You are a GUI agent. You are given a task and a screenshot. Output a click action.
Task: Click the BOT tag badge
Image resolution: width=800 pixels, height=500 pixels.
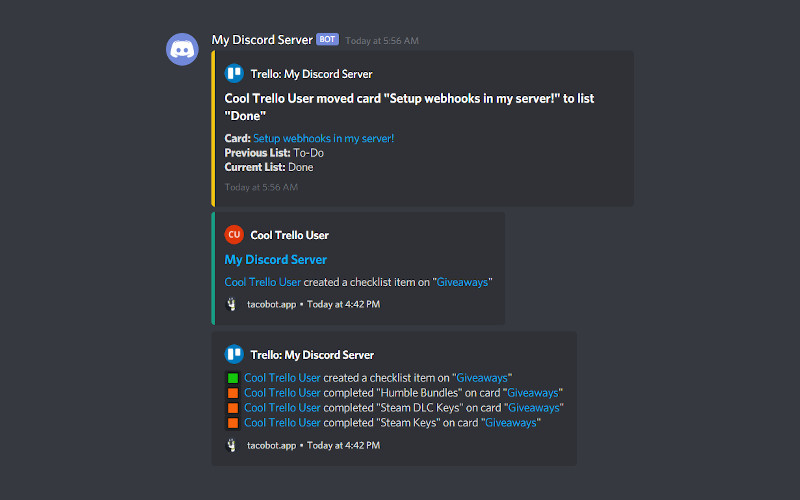327,40
